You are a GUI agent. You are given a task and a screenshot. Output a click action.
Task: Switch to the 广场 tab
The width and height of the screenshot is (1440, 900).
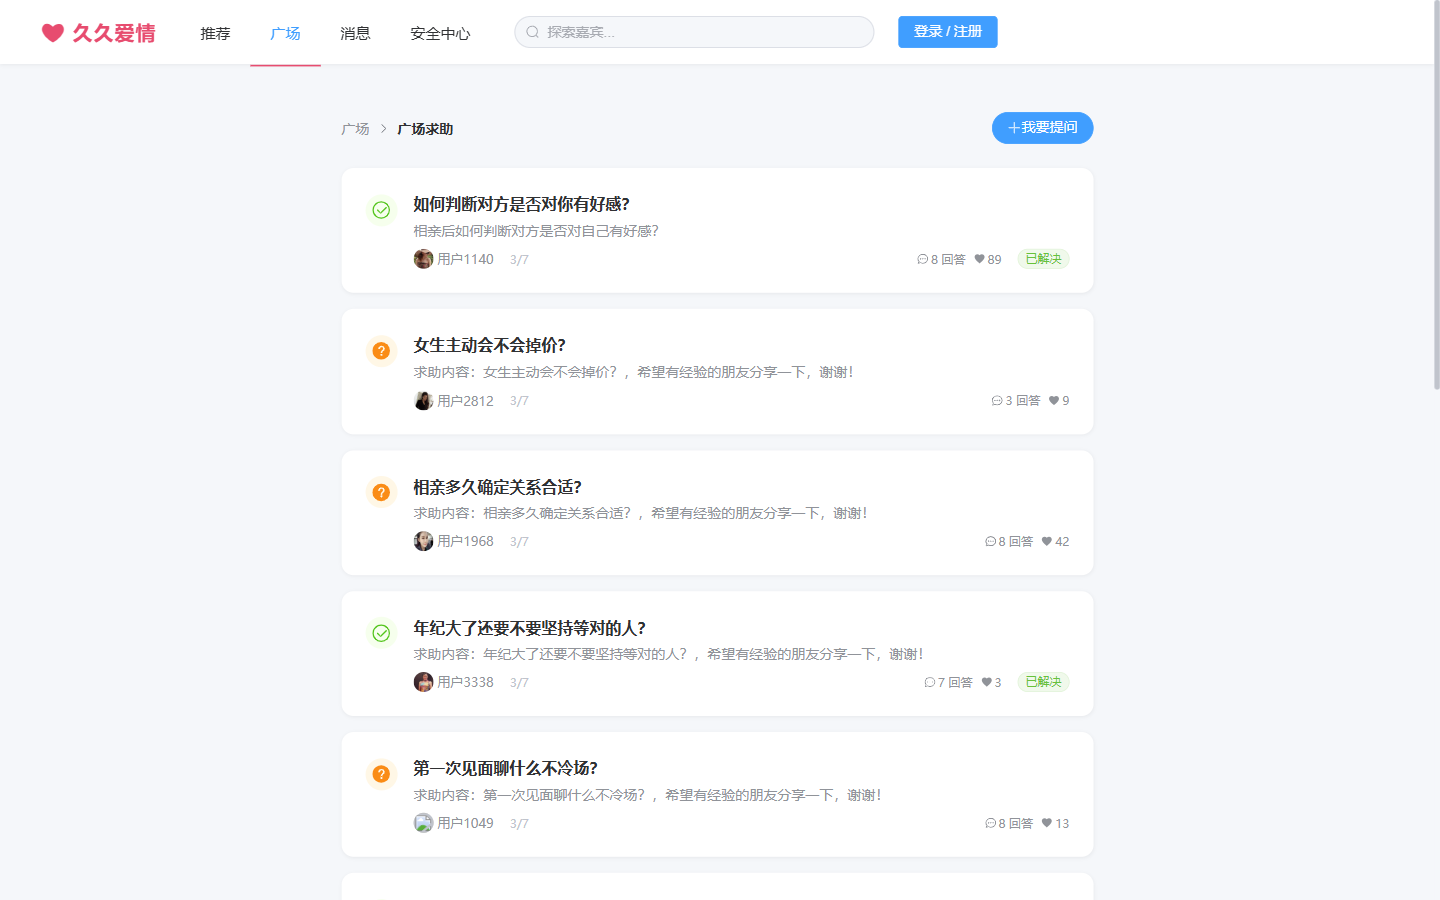[285, 33]
